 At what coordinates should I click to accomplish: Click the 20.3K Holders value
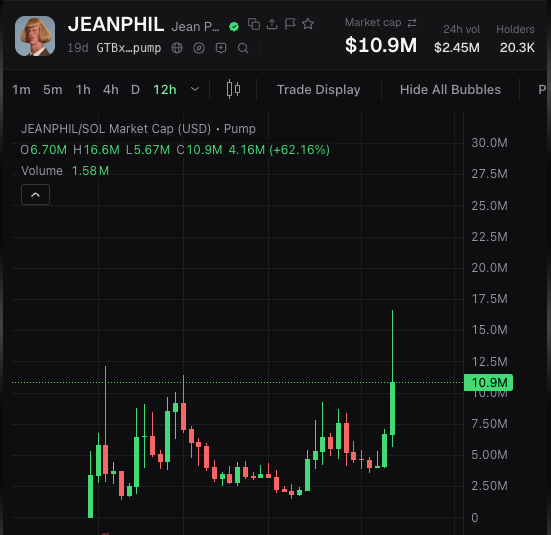517,47
